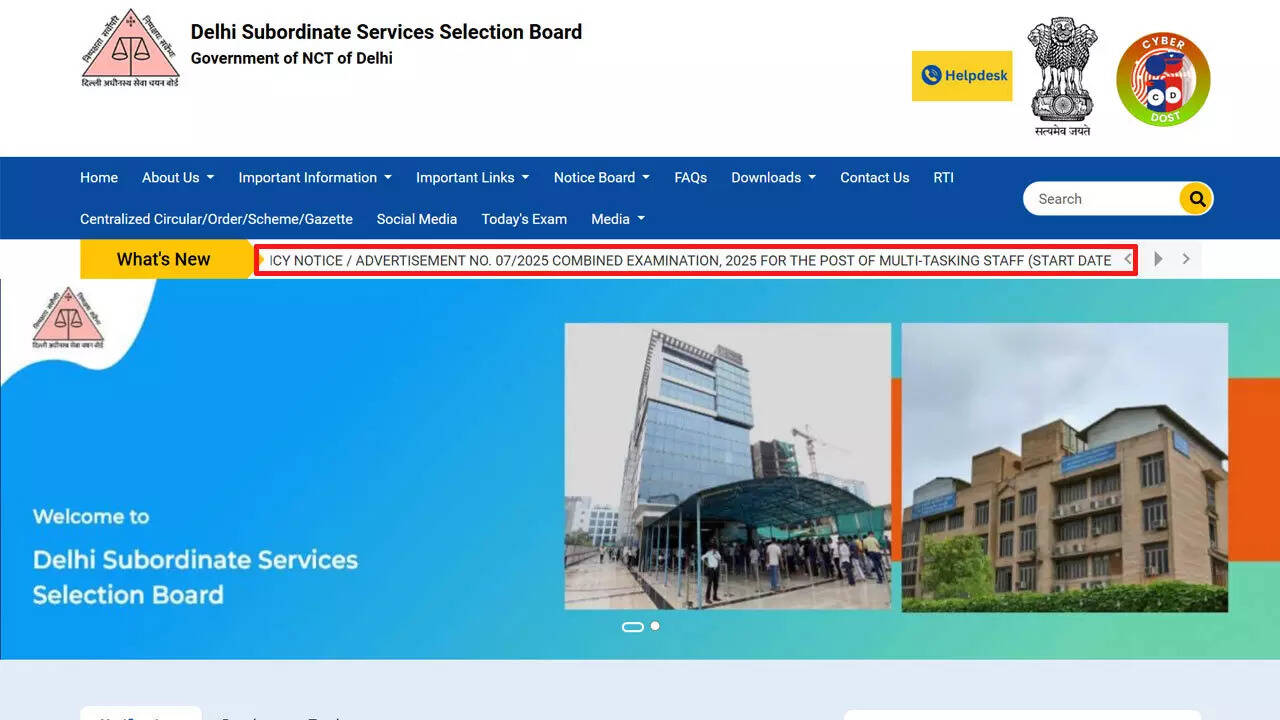Expand the Important Information dropdown
1280x720 pixels.
314,177
